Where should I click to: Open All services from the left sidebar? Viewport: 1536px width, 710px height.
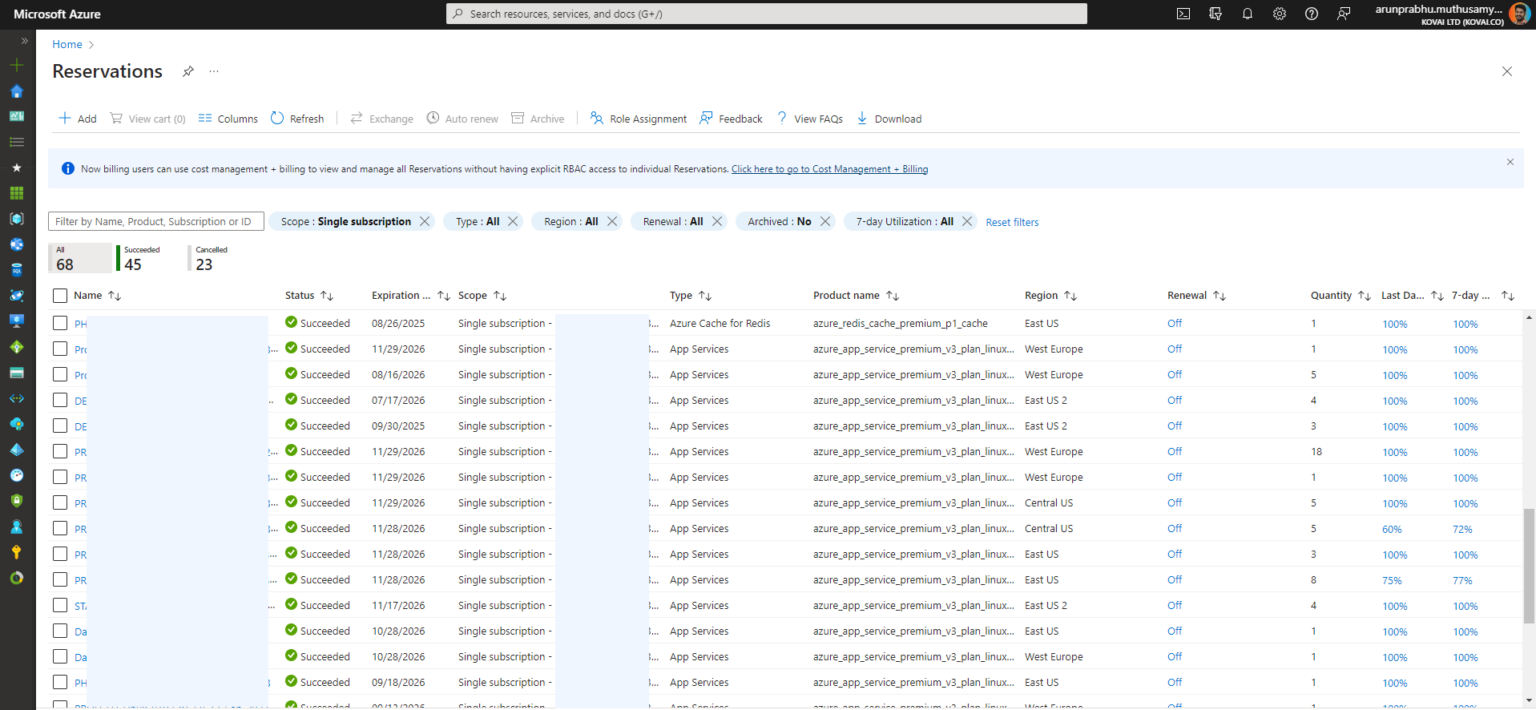[16, 141]
